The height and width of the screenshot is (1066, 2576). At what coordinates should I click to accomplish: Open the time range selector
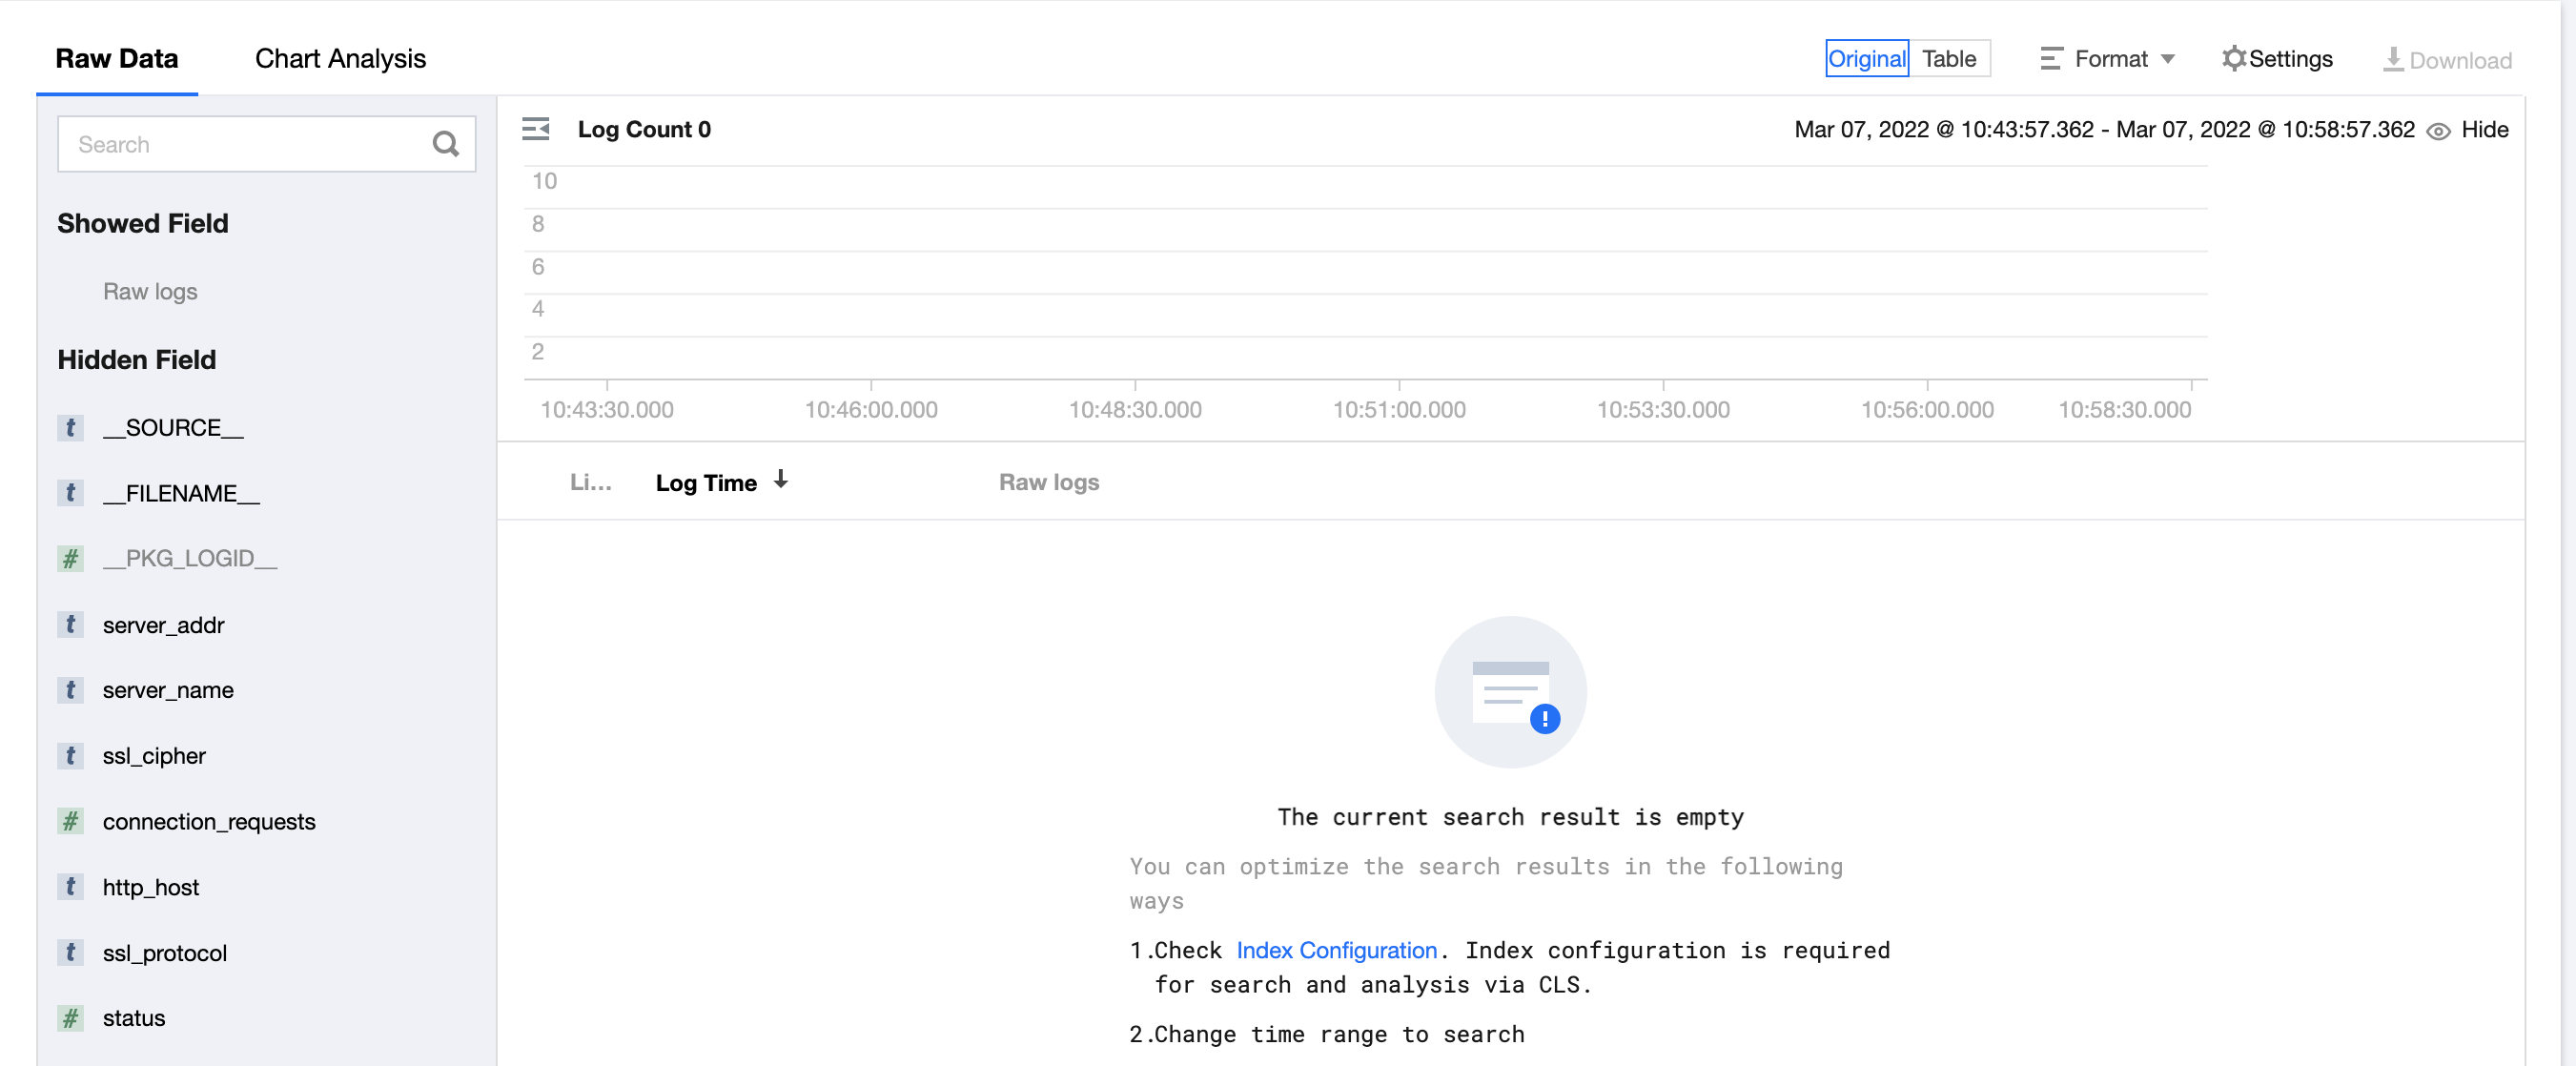pyautogui.click(x=2103, y=130)
